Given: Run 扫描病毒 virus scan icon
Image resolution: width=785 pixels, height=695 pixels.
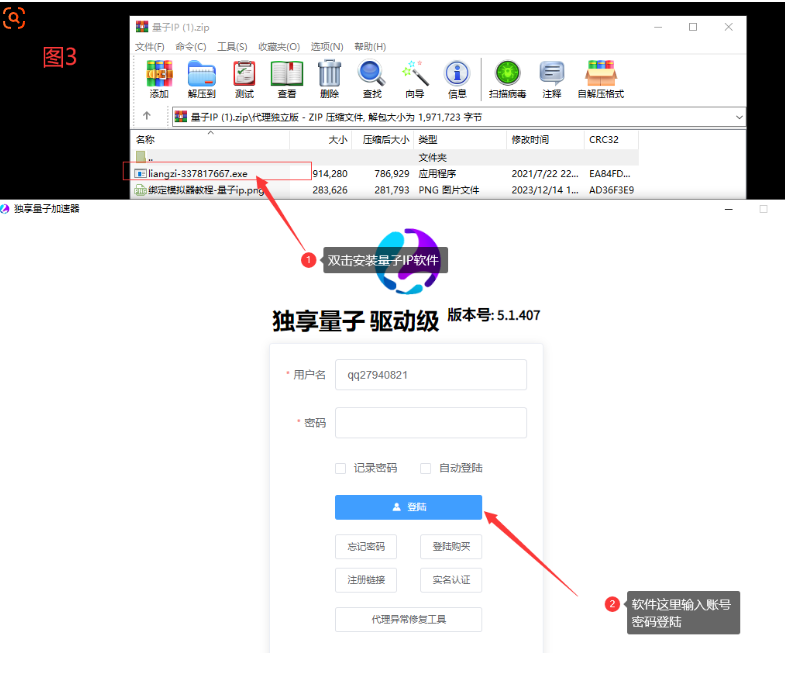Looking at the screenshot, I should pyautogui.click(x=507, y=74).
